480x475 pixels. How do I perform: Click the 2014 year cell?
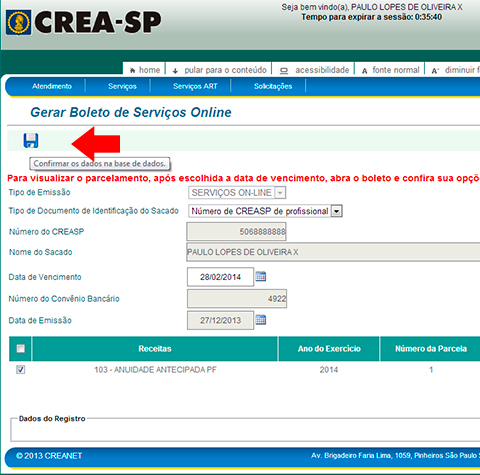[x=329, y=370]
